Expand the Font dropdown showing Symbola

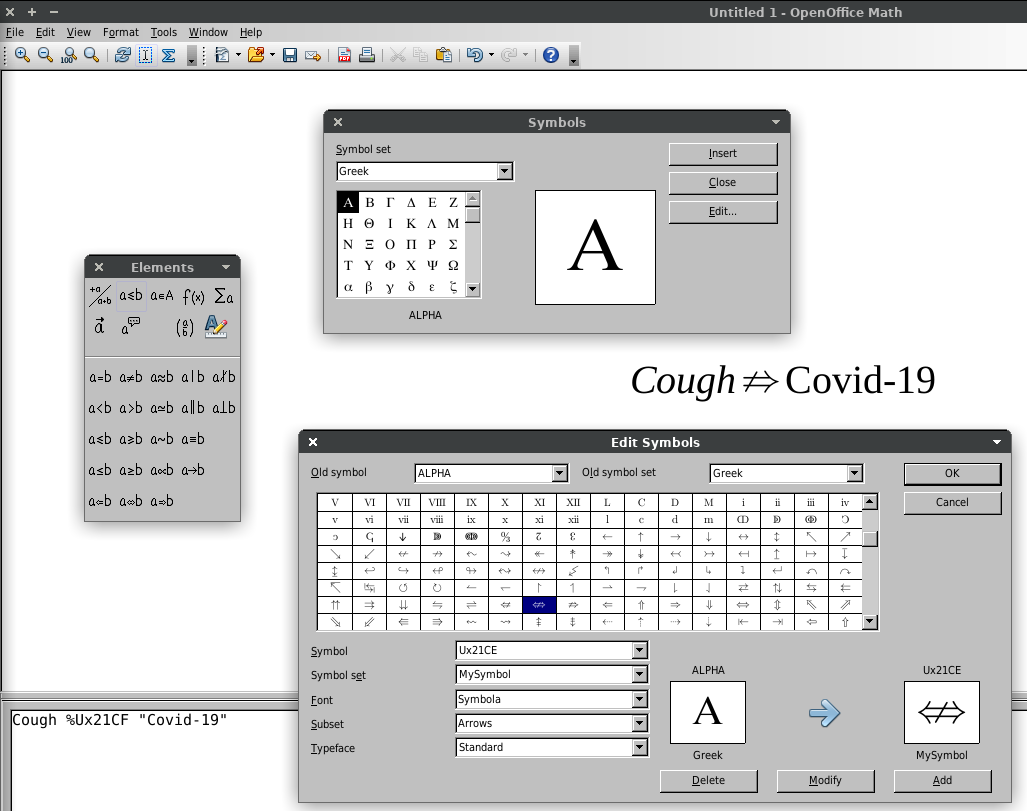coord(640,699)
